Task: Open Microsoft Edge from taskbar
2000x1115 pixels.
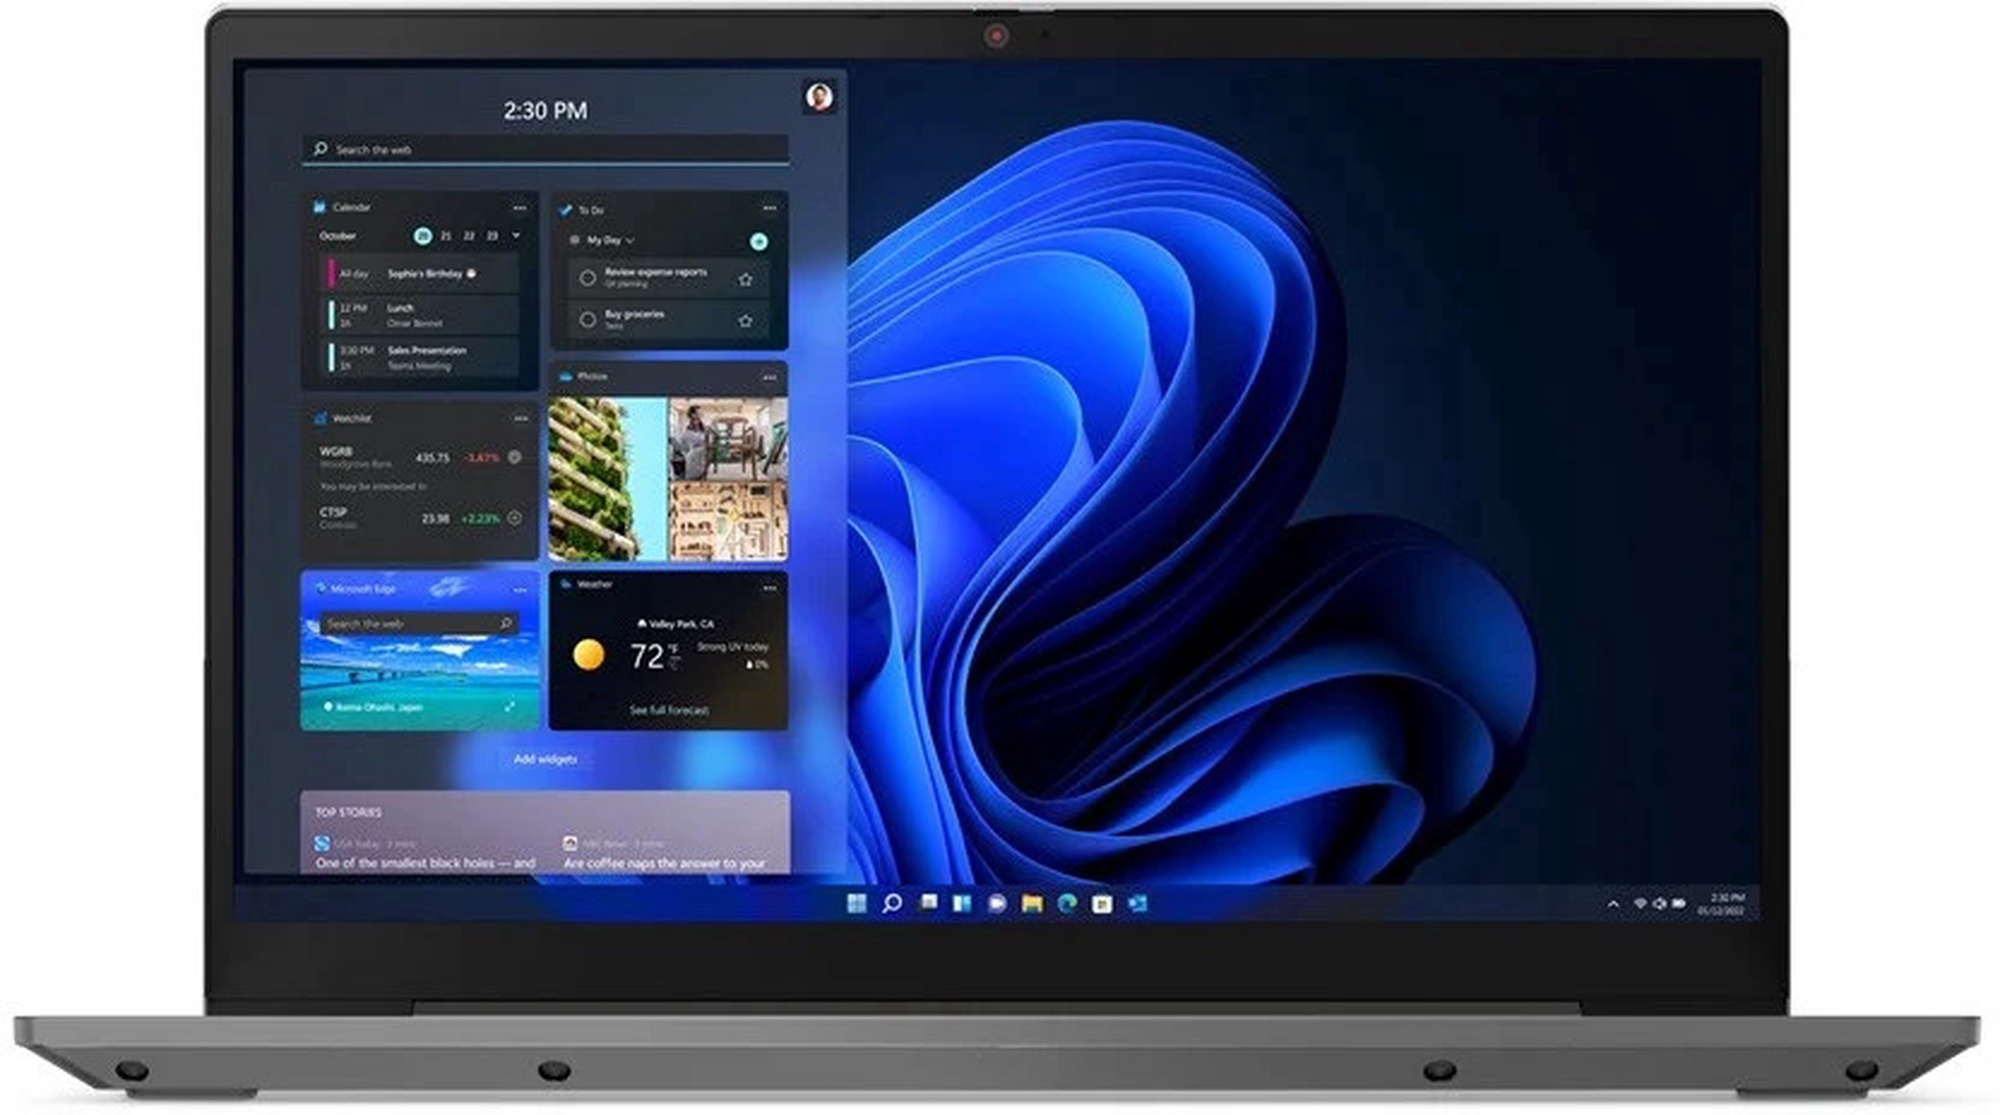Action: click(x=1067, y=904)
